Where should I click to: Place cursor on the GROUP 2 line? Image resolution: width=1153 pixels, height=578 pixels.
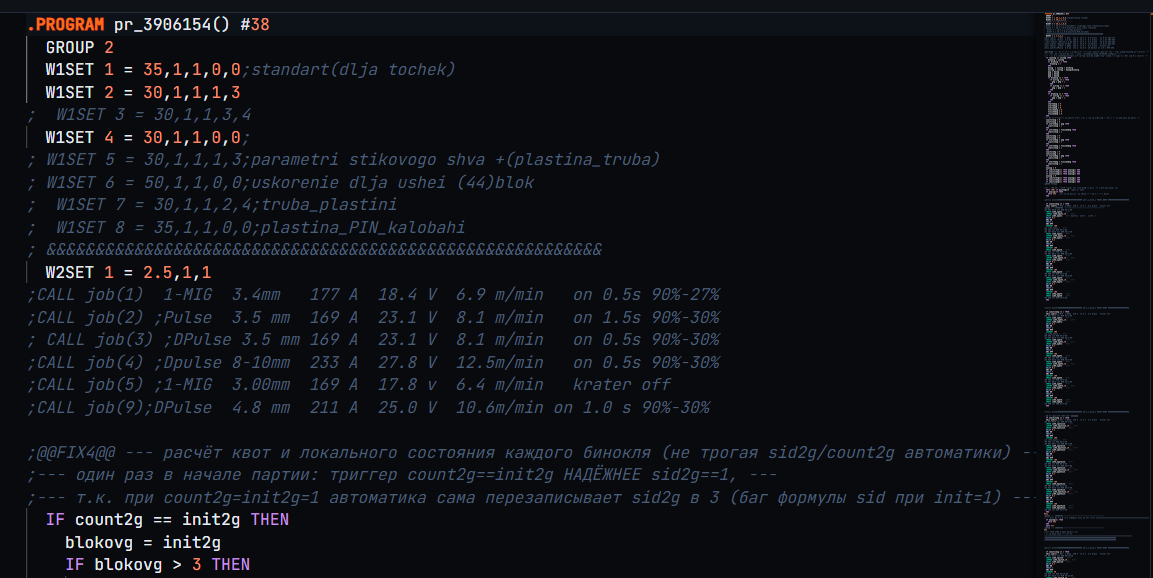pos(79,47)
